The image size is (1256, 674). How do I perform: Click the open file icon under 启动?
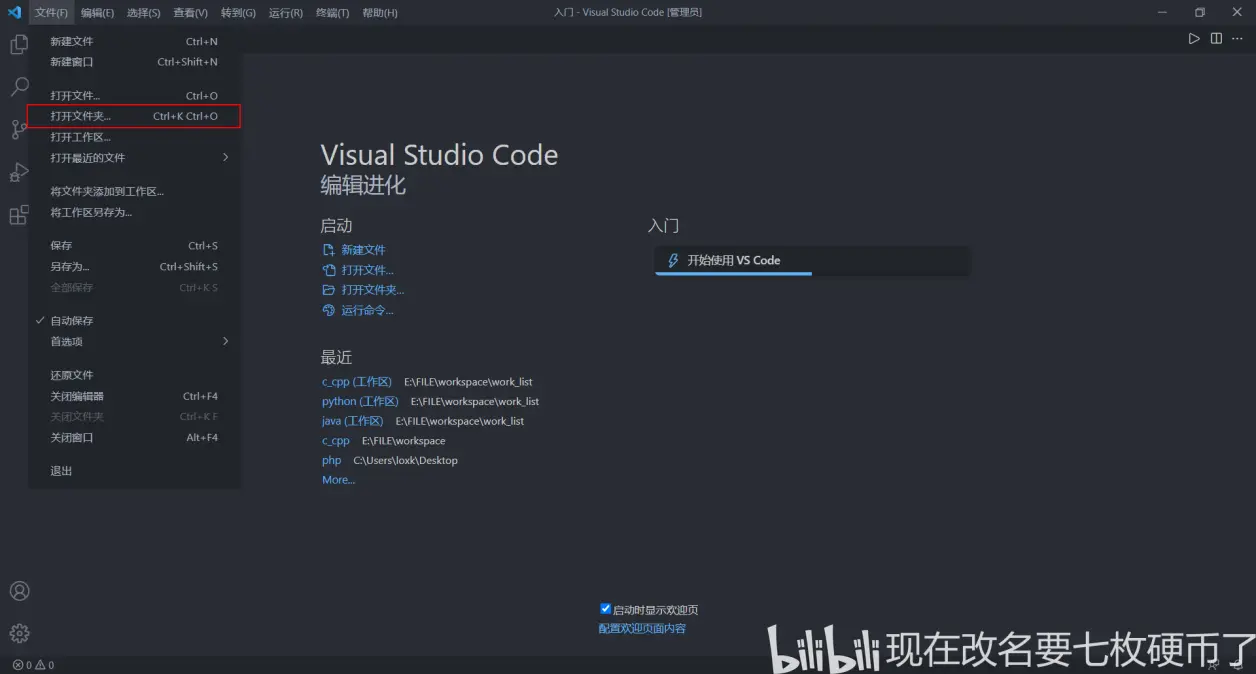(328, 270)
